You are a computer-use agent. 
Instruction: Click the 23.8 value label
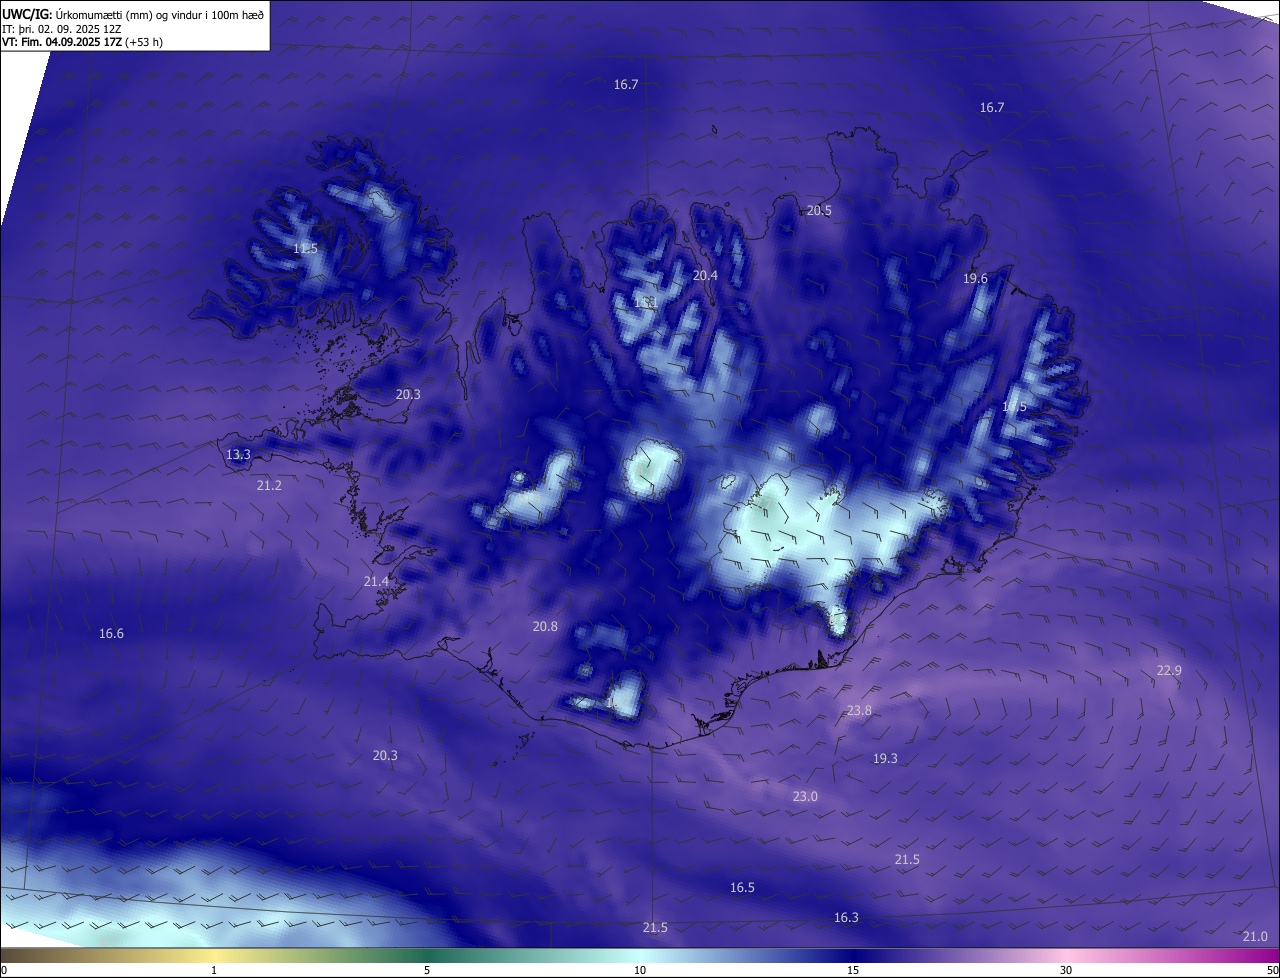859,711
